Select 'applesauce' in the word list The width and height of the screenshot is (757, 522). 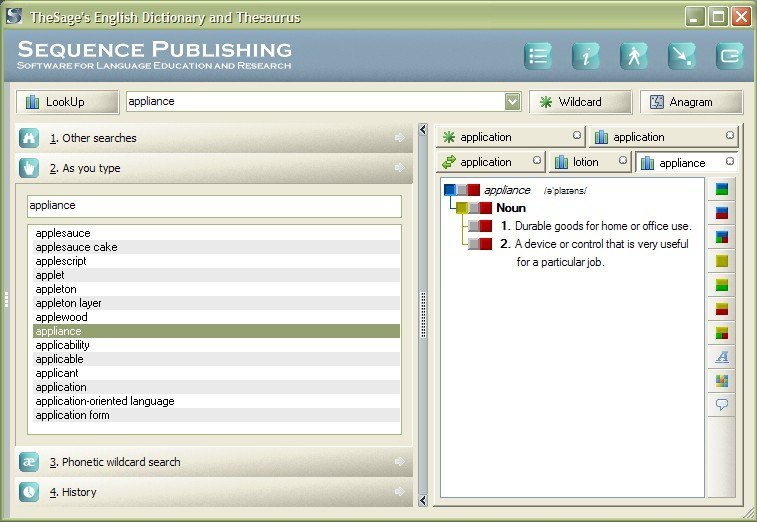pos(216,233)
